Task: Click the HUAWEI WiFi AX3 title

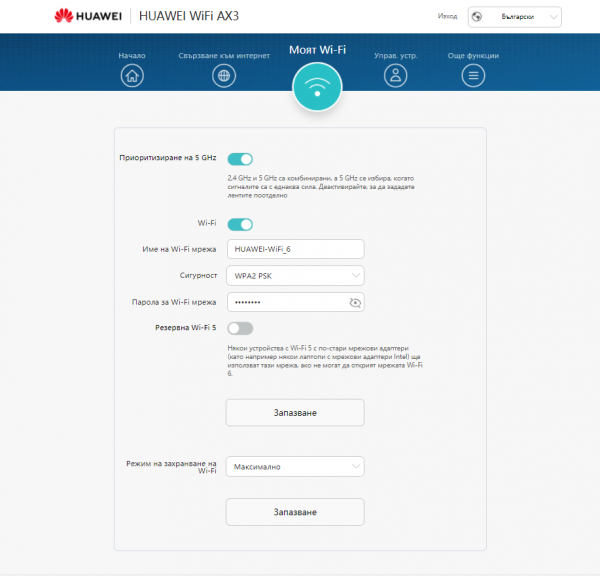Action: coord(189,16)
